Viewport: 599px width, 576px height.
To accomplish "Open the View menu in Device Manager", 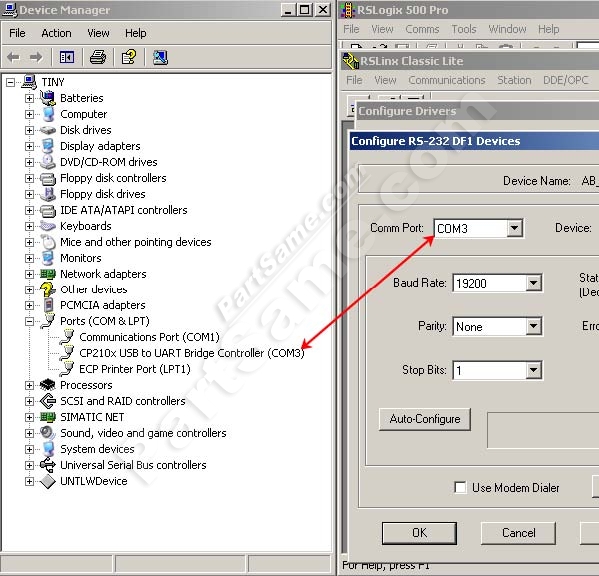I will pyautogui.click(x=98, y=33).
